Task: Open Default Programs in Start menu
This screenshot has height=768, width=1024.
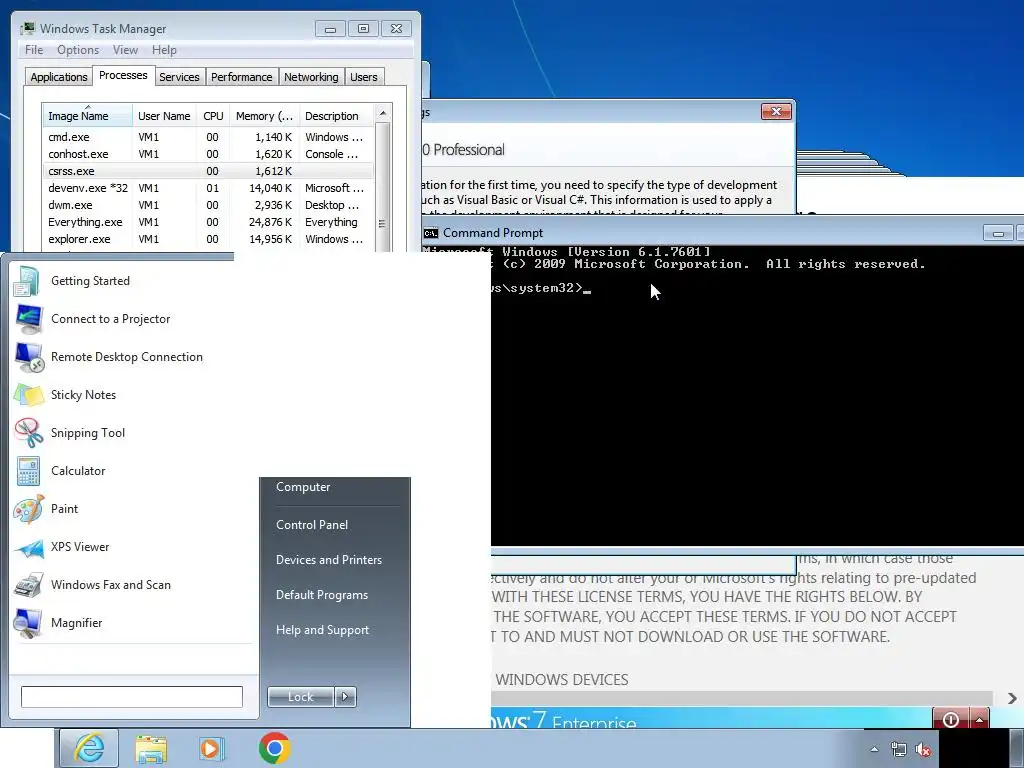Action: [322, 595]
